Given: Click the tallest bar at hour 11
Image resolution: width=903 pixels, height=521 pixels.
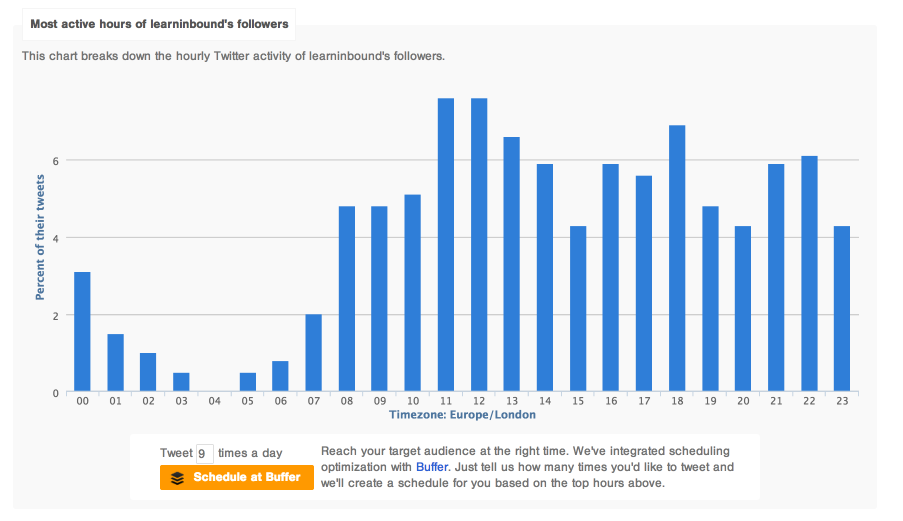Looking at the screenshot, I should point(446,245).
